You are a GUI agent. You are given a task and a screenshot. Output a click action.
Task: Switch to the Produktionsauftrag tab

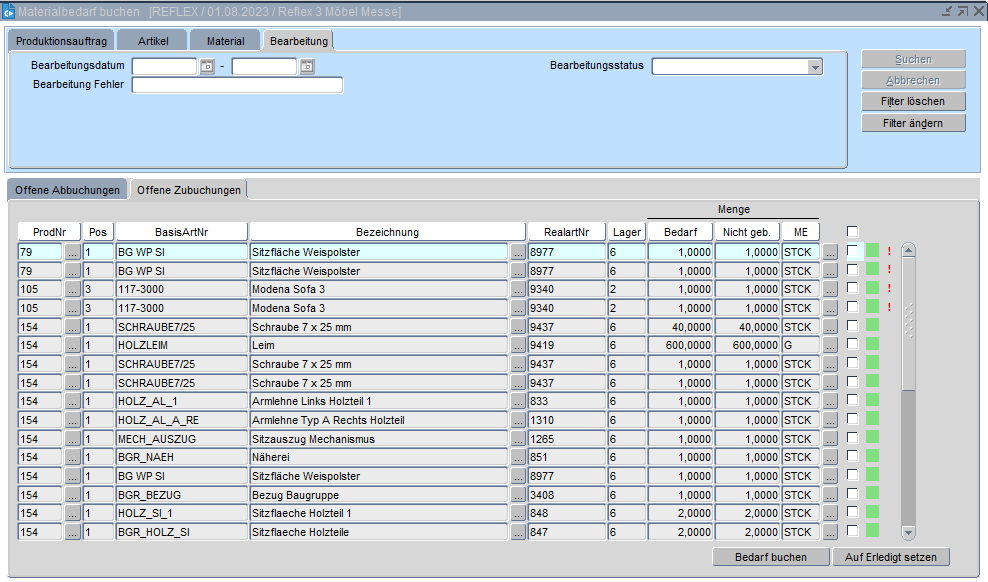(x=62, y=41)
